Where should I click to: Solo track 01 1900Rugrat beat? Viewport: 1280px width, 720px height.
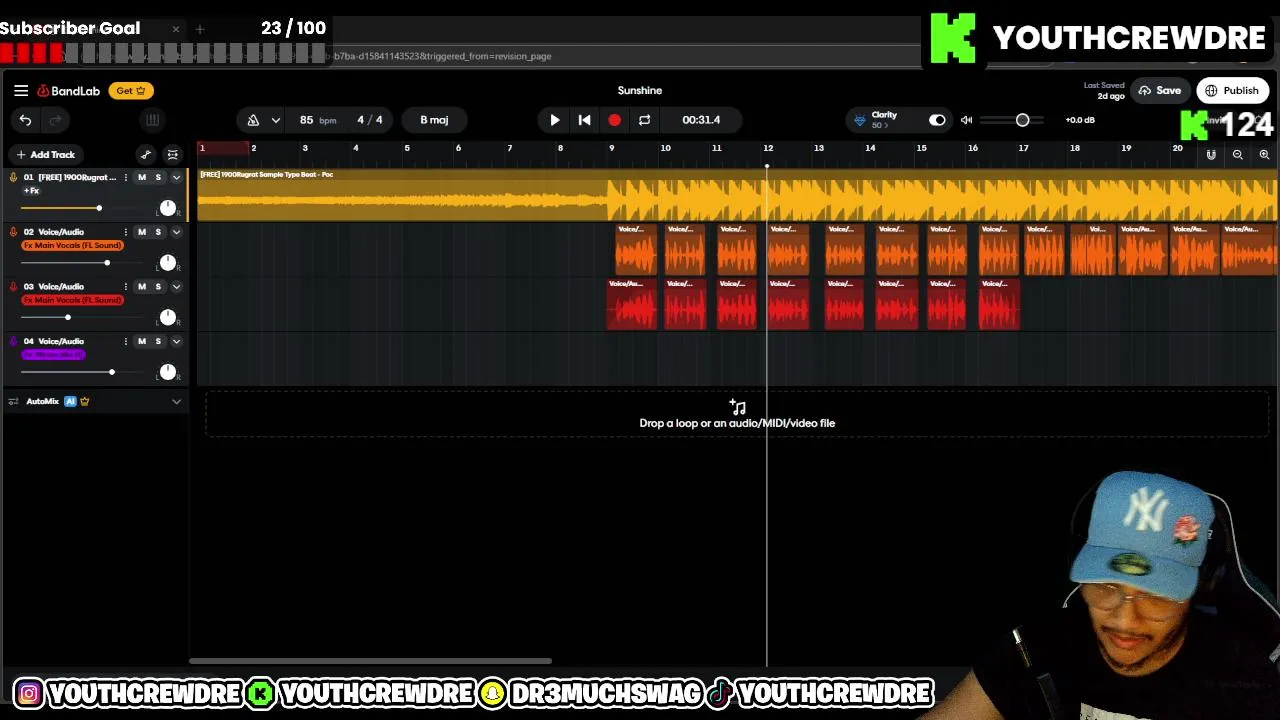pyautogui.click(x=158, y=177)
